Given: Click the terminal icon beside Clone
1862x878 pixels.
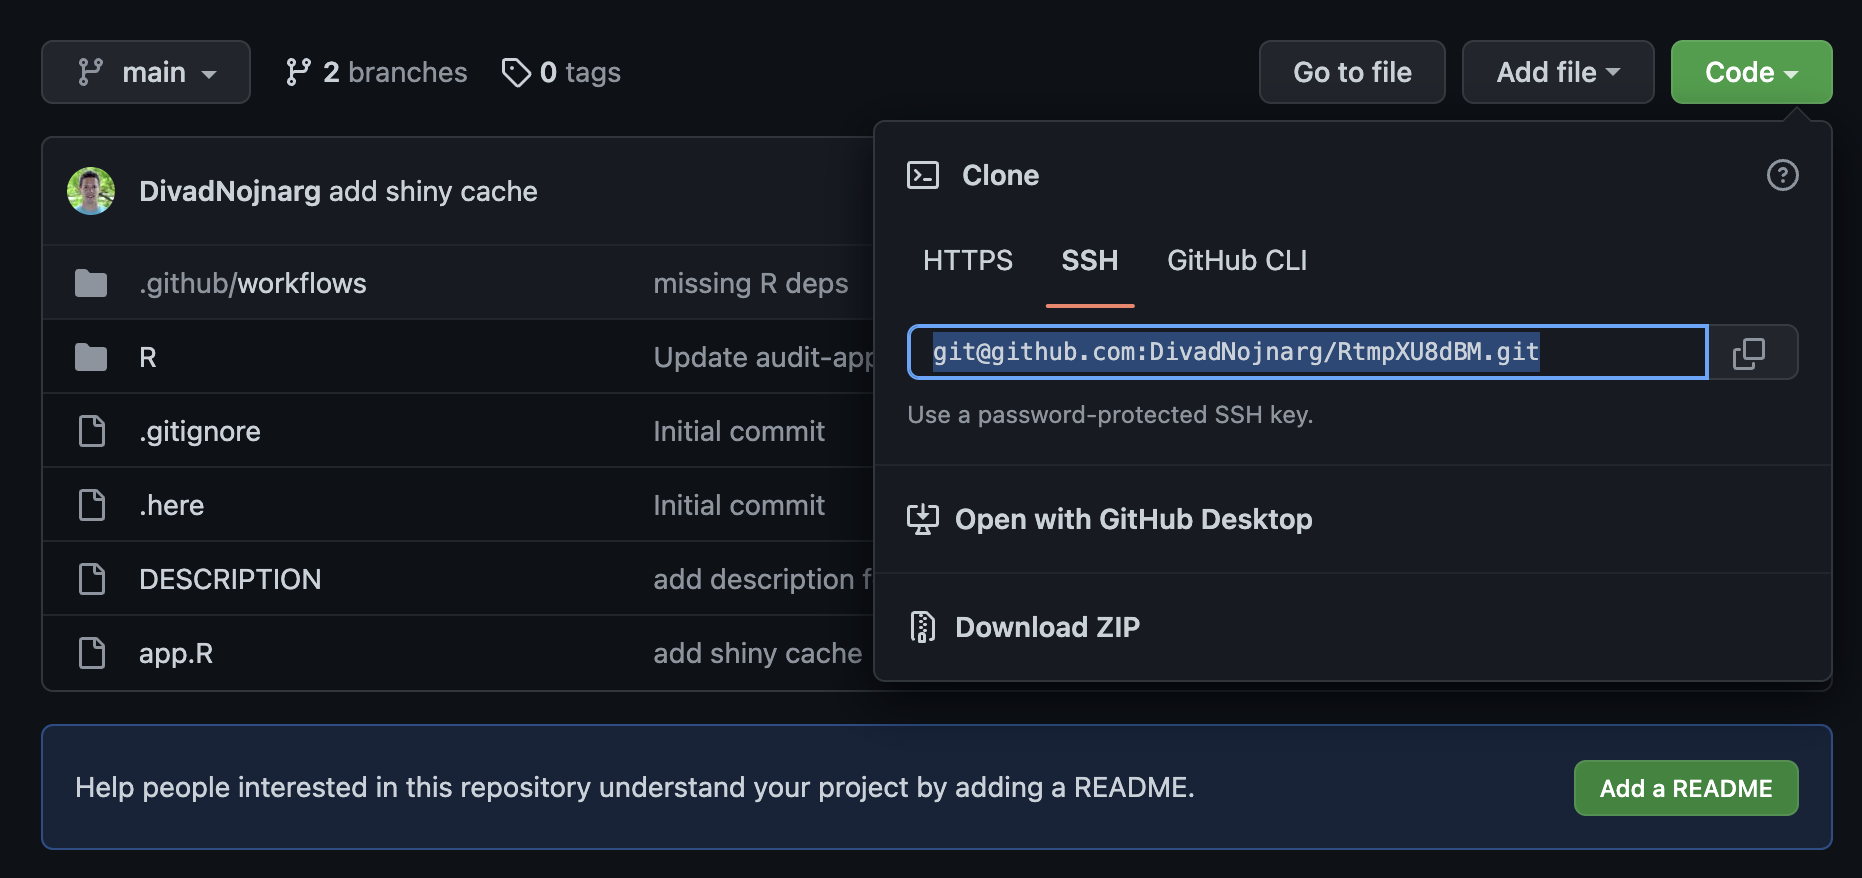Looking at the screenshot, I should tap(922, 175).
